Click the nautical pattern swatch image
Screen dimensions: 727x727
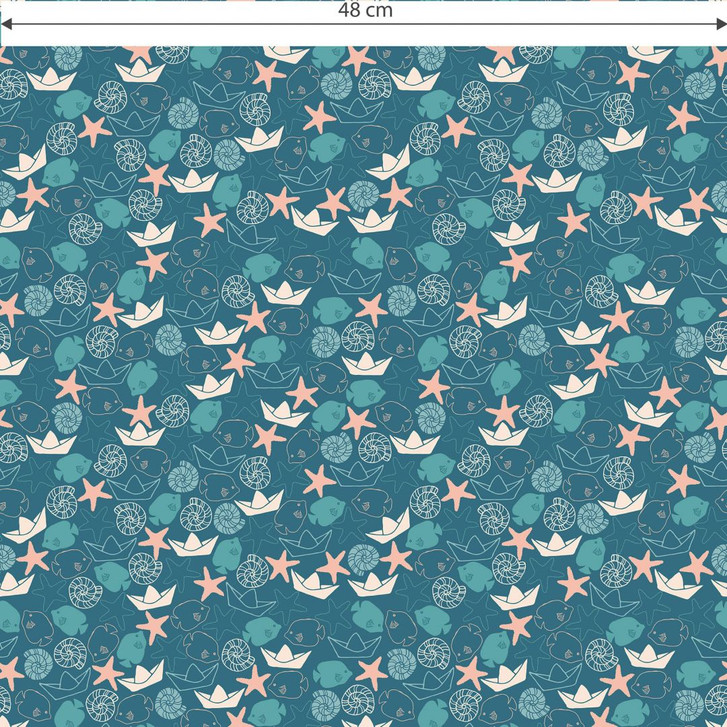tap(363, 400)
